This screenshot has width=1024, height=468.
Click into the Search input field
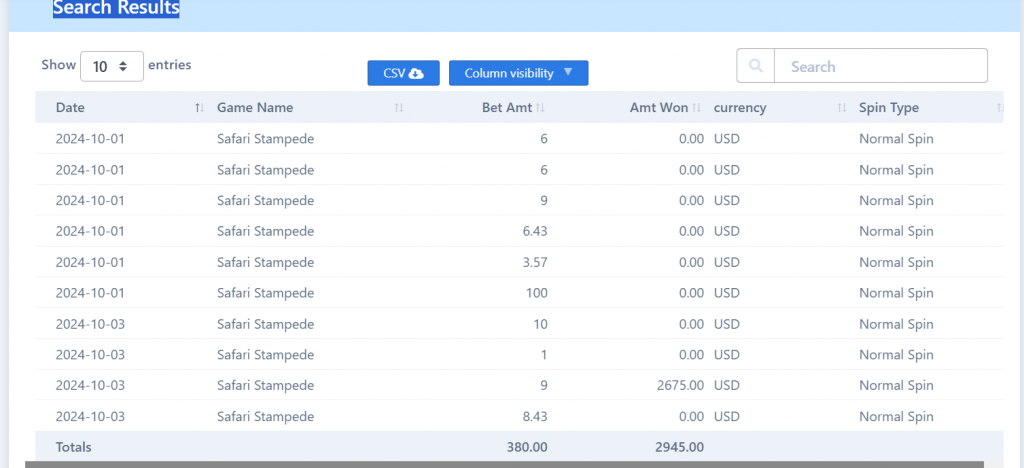[880, 66]
